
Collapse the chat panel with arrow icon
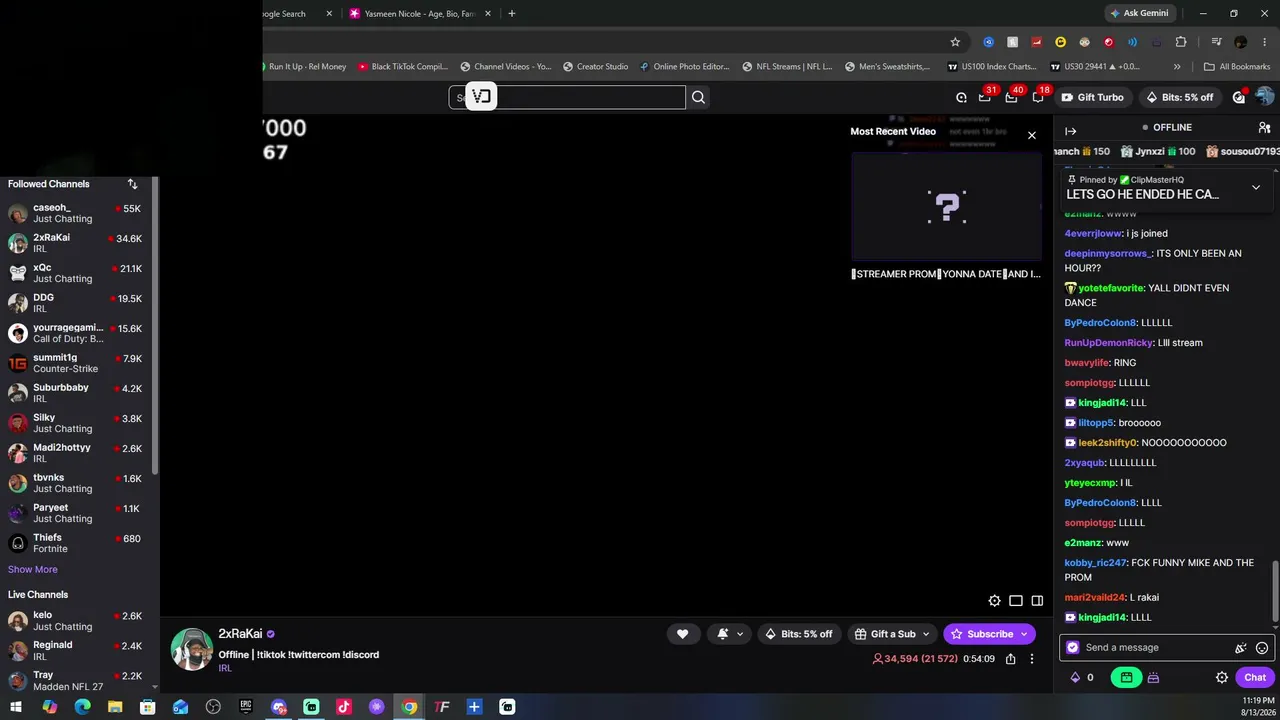[1070, 131]
